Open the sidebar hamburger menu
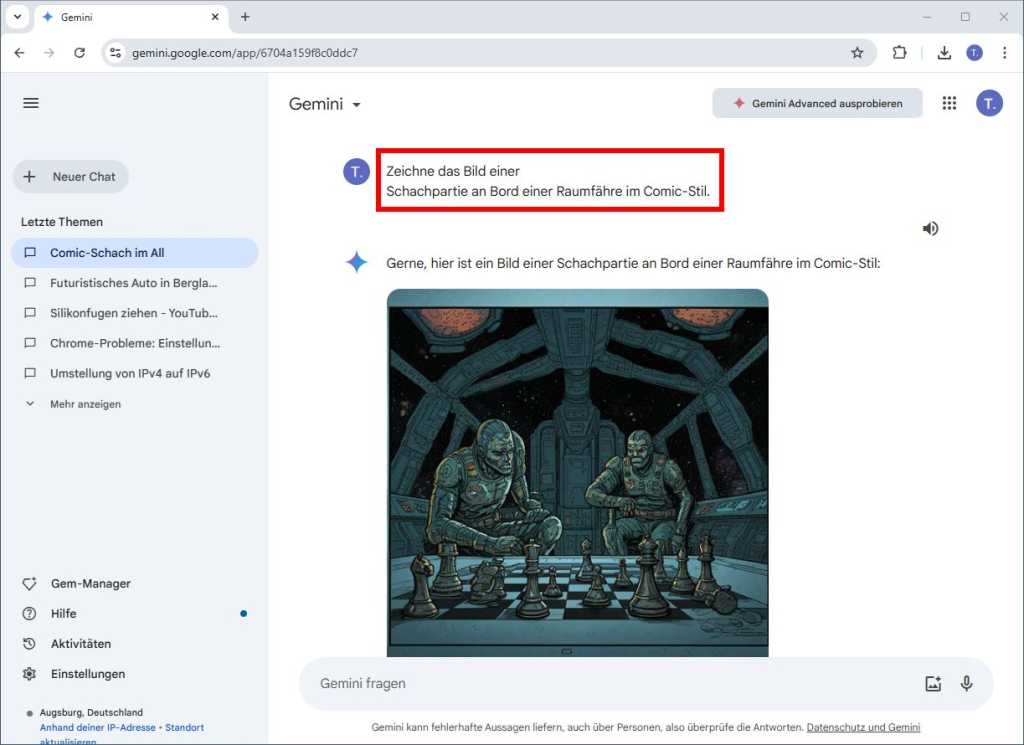 [30, 102]
